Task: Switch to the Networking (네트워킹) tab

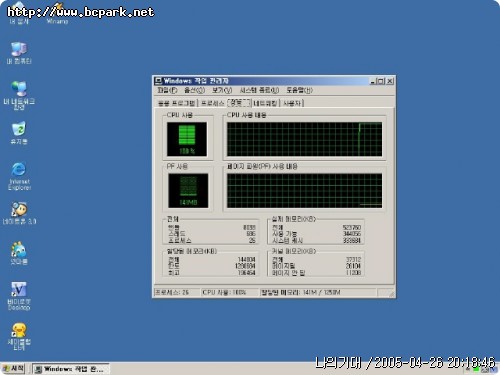Action: tap(265, 103)
